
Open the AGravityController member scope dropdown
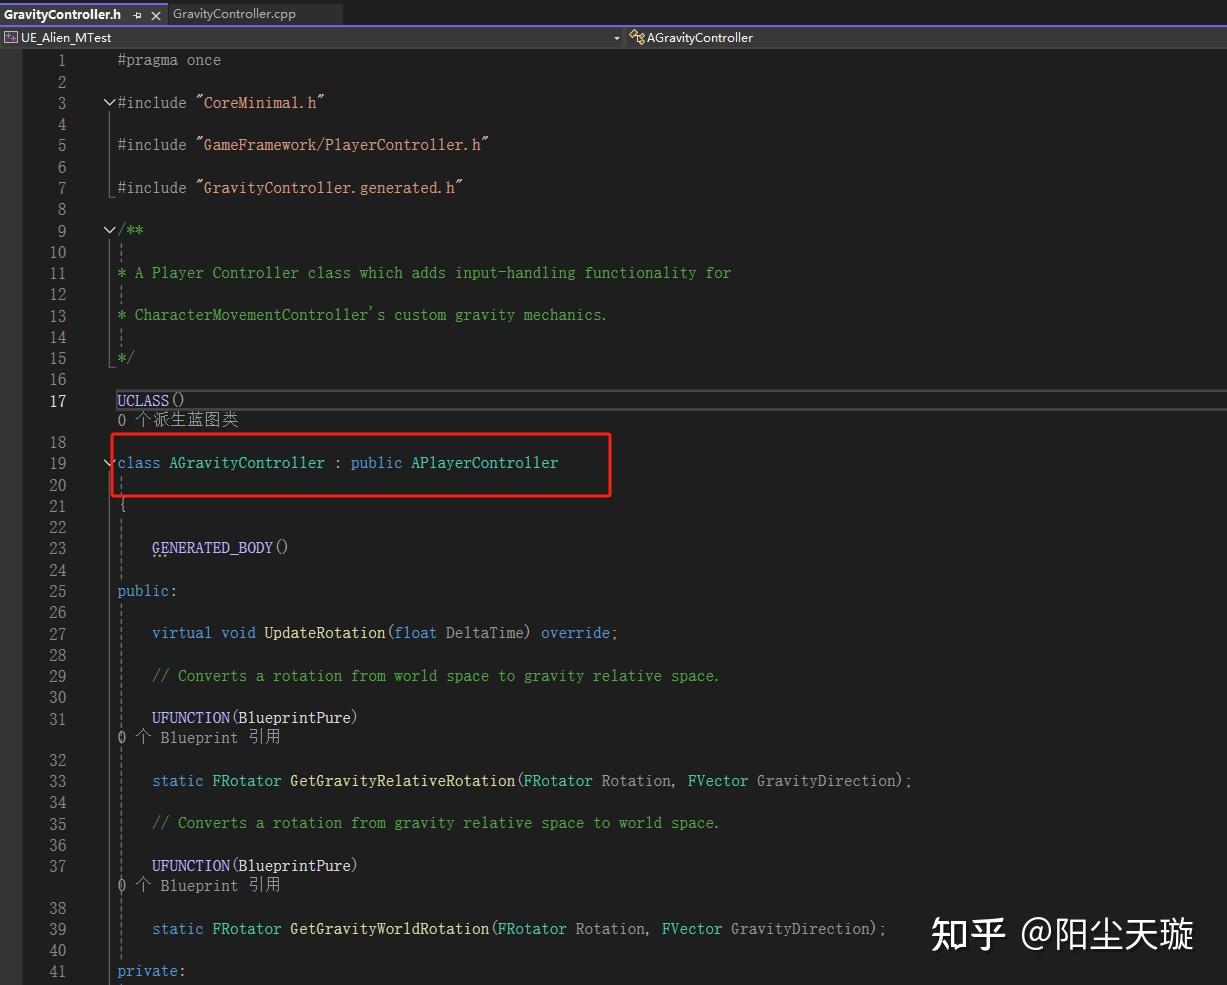point(700,37)
